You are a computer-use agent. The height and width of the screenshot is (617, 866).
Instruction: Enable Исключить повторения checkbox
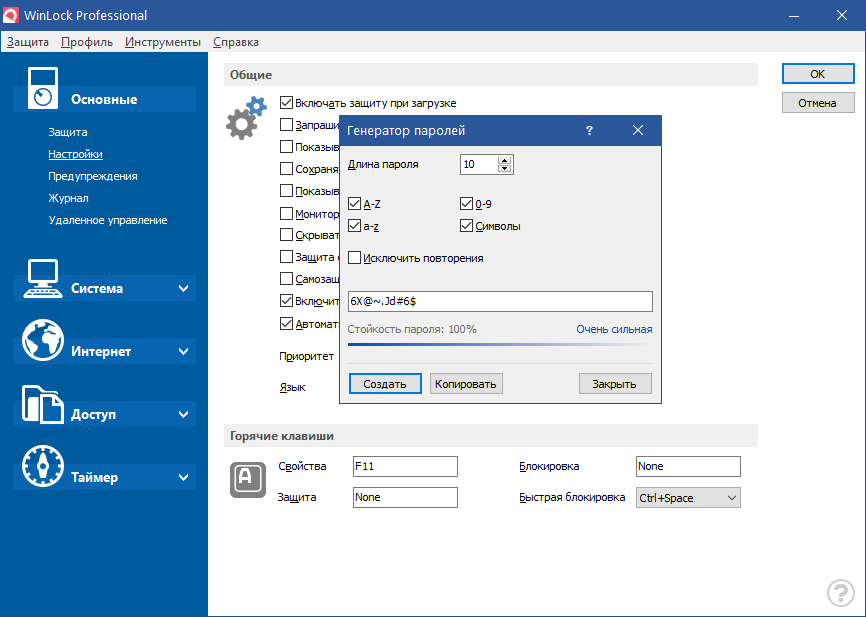[x=355, y=258]
